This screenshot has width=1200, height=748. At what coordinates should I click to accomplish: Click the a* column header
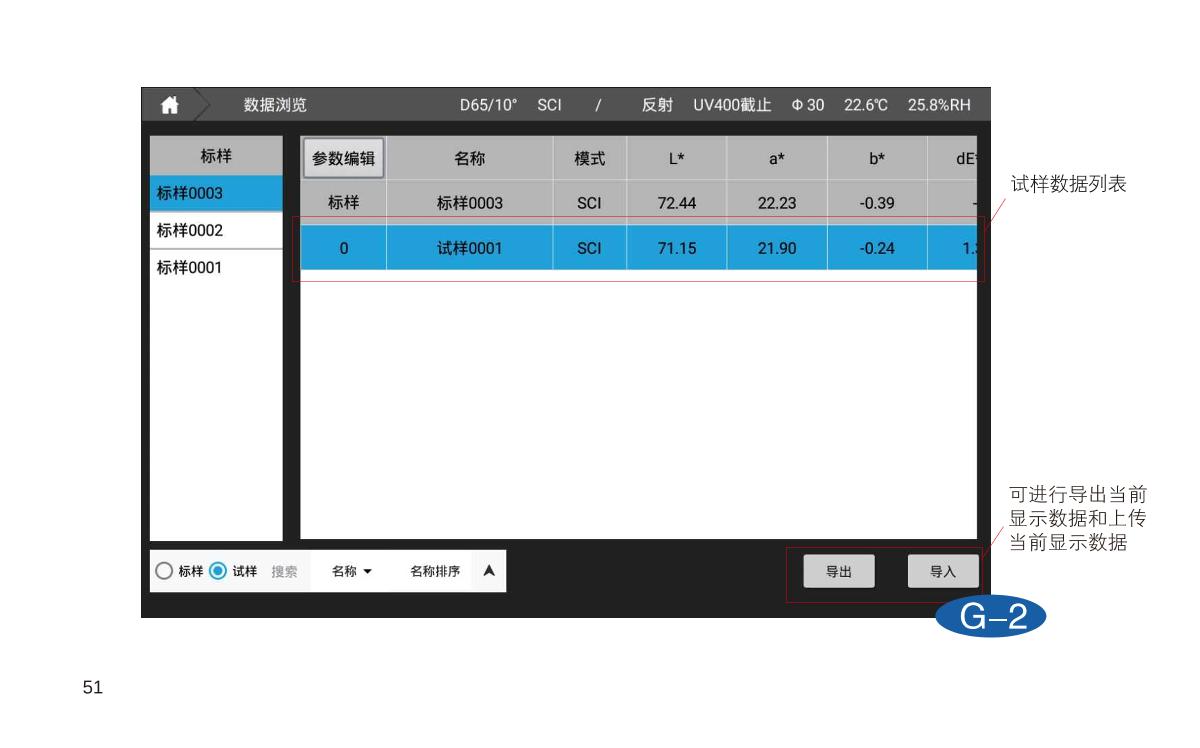coord(776,158)
